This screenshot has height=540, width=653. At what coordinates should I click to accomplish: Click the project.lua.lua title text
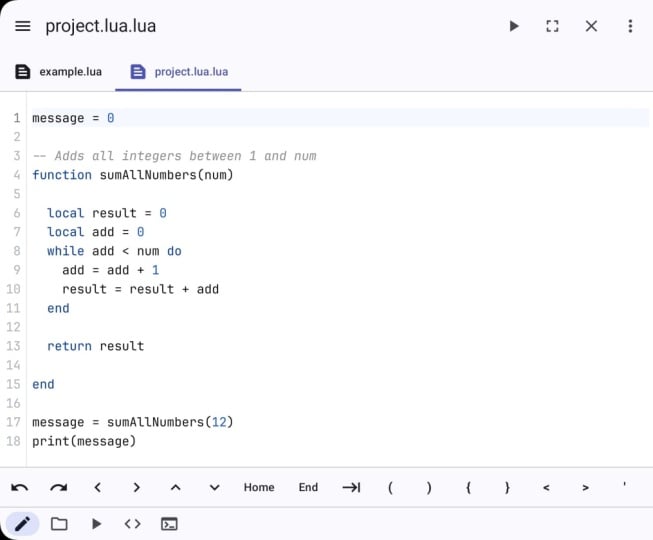[x=101, y=26]
